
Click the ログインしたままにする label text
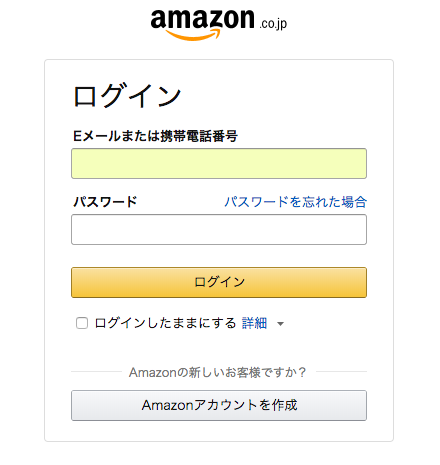165,323
